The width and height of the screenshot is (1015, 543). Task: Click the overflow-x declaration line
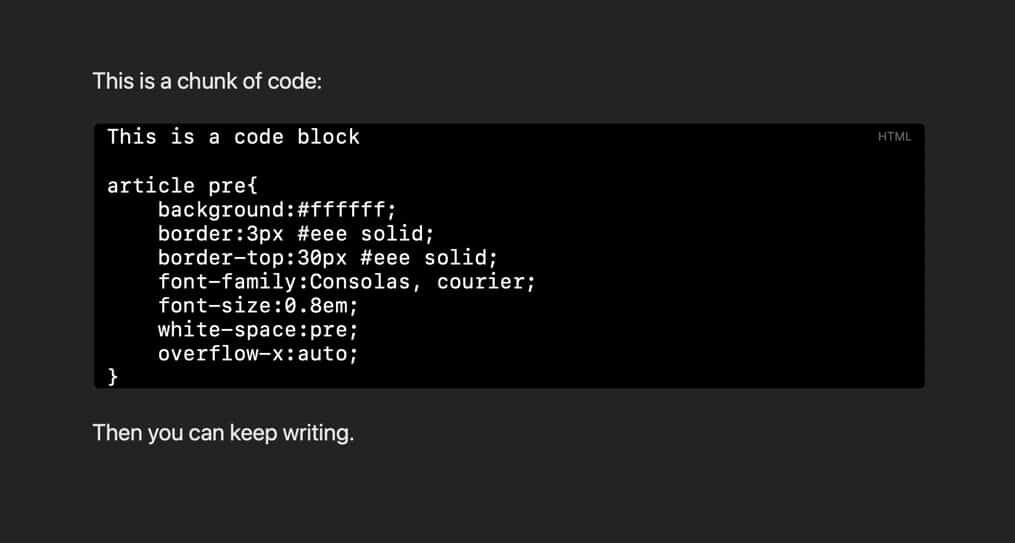[258, 354]
